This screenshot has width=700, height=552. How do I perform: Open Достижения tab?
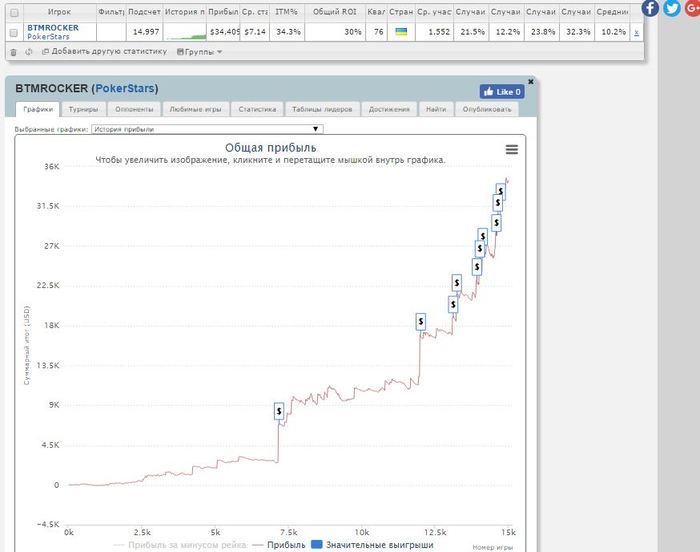tap(389, 109)
